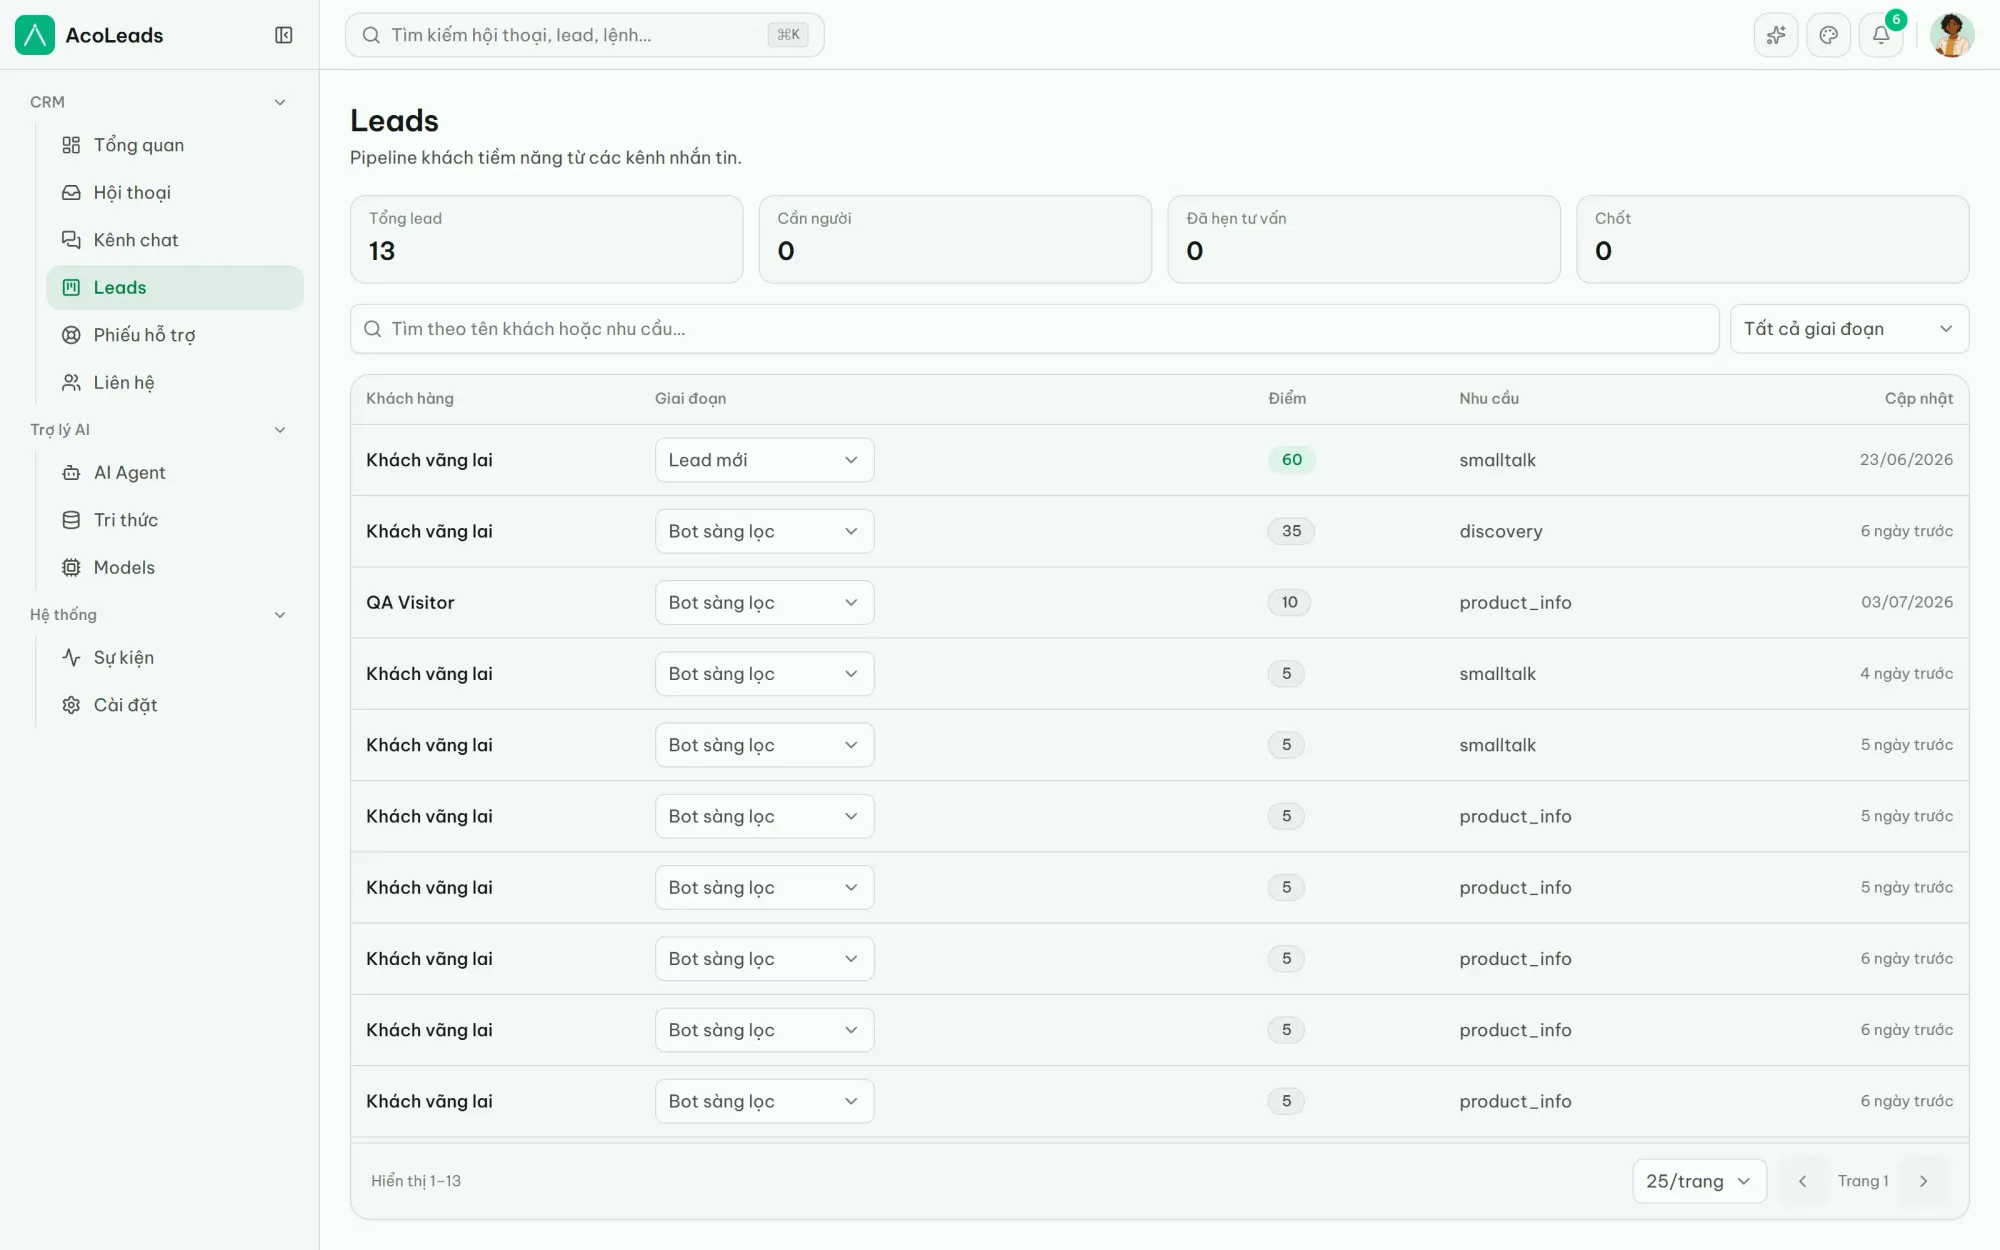This screenshot has height=1250, width=2000.
Task: Click the ⌘K shortcut badge
Action: click(x=788, y=35)
